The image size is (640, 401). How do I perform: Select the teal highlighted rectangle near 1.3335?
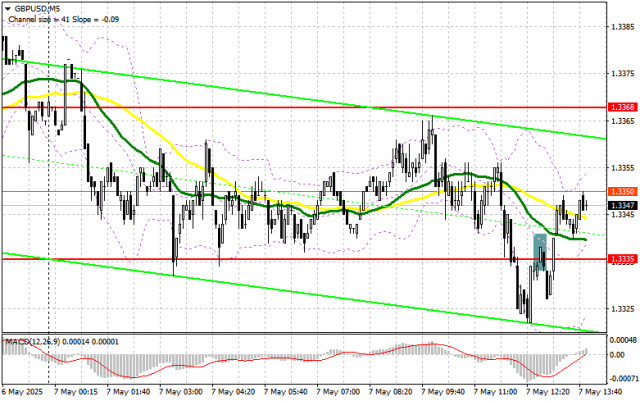(x=540, y=252)
